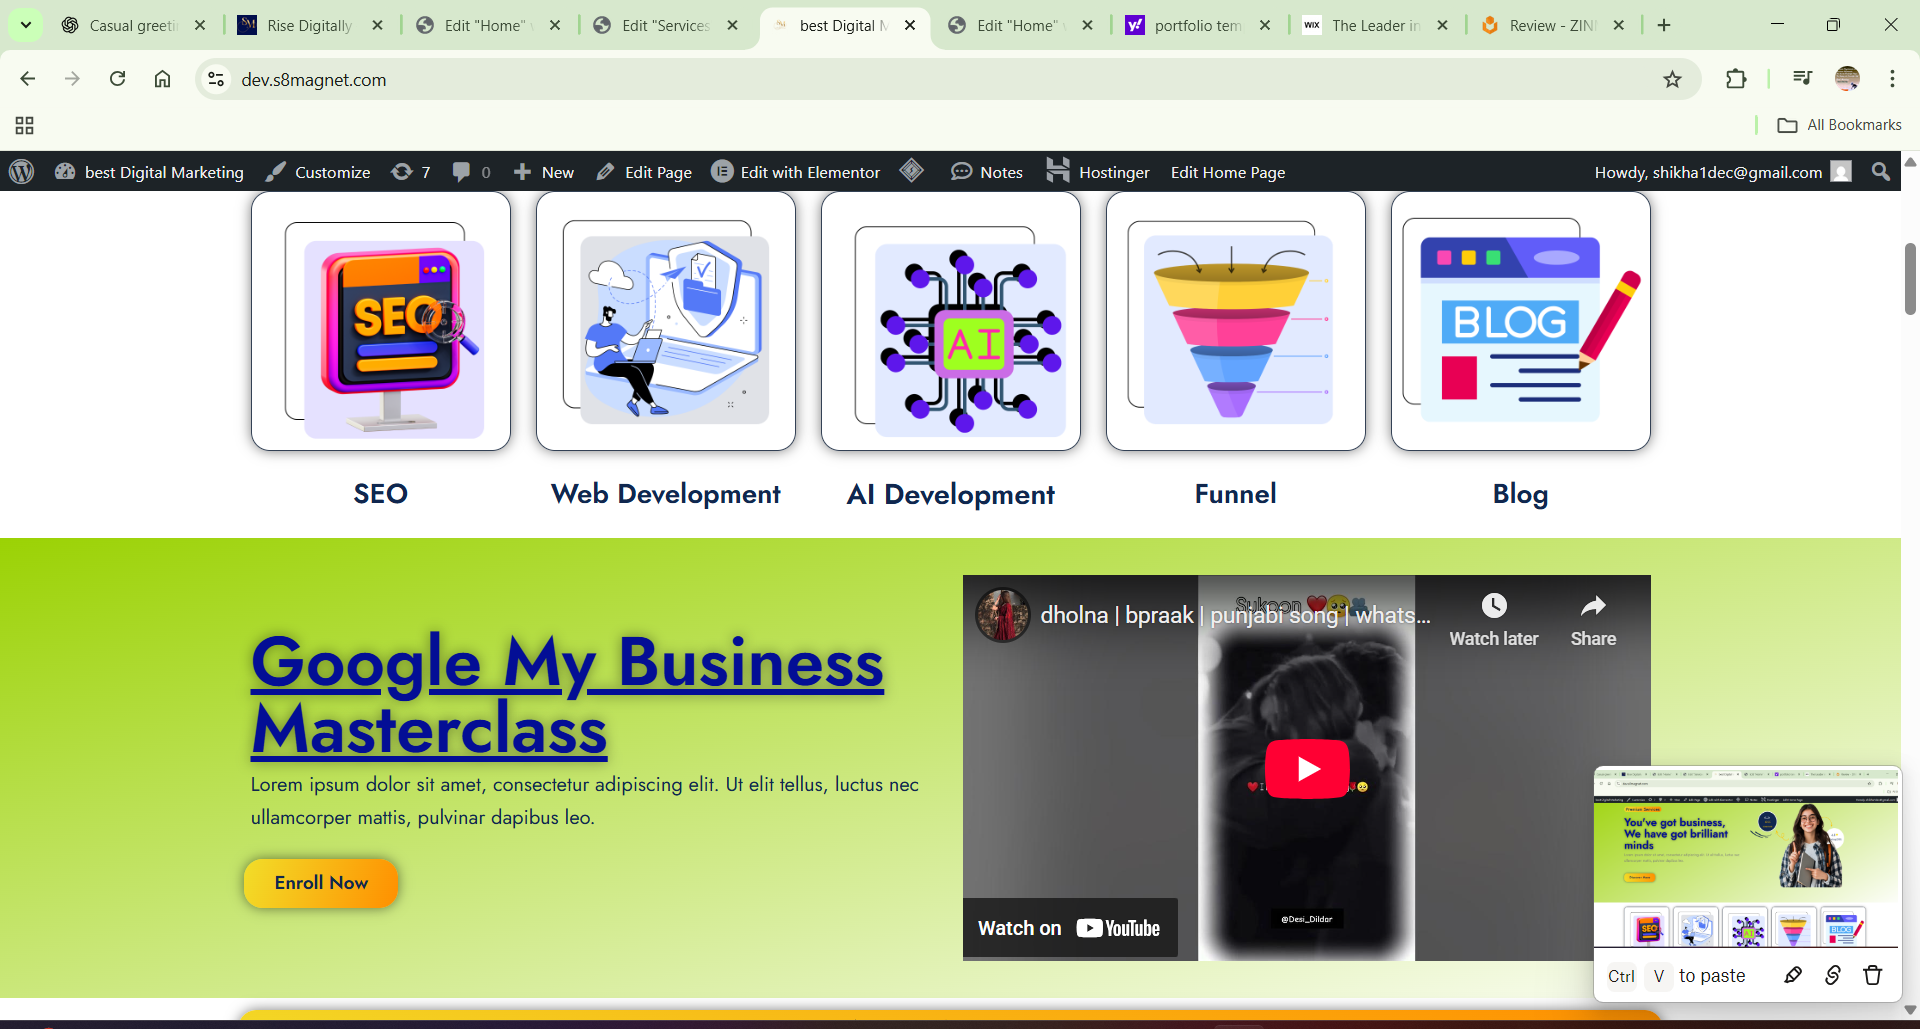
Task: Open the Customize admin bar item
Action: point(318,172)
